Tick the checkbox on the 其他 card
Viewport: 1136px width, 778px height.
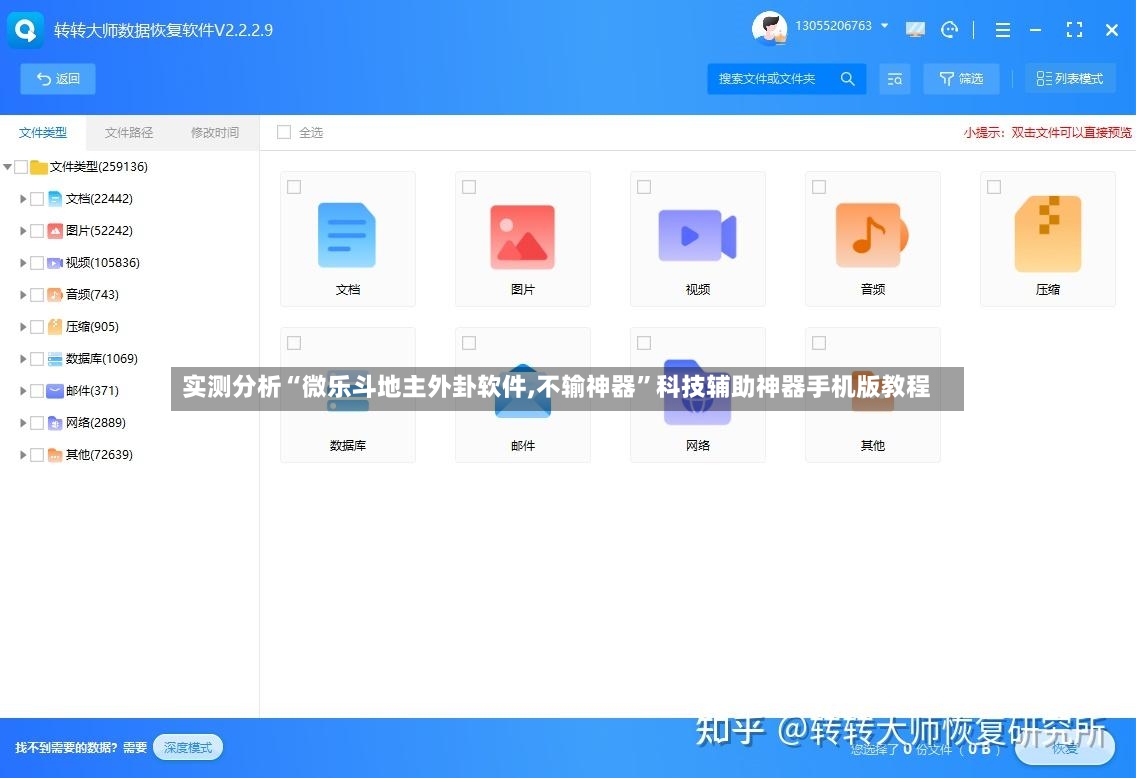coord(819,343)
